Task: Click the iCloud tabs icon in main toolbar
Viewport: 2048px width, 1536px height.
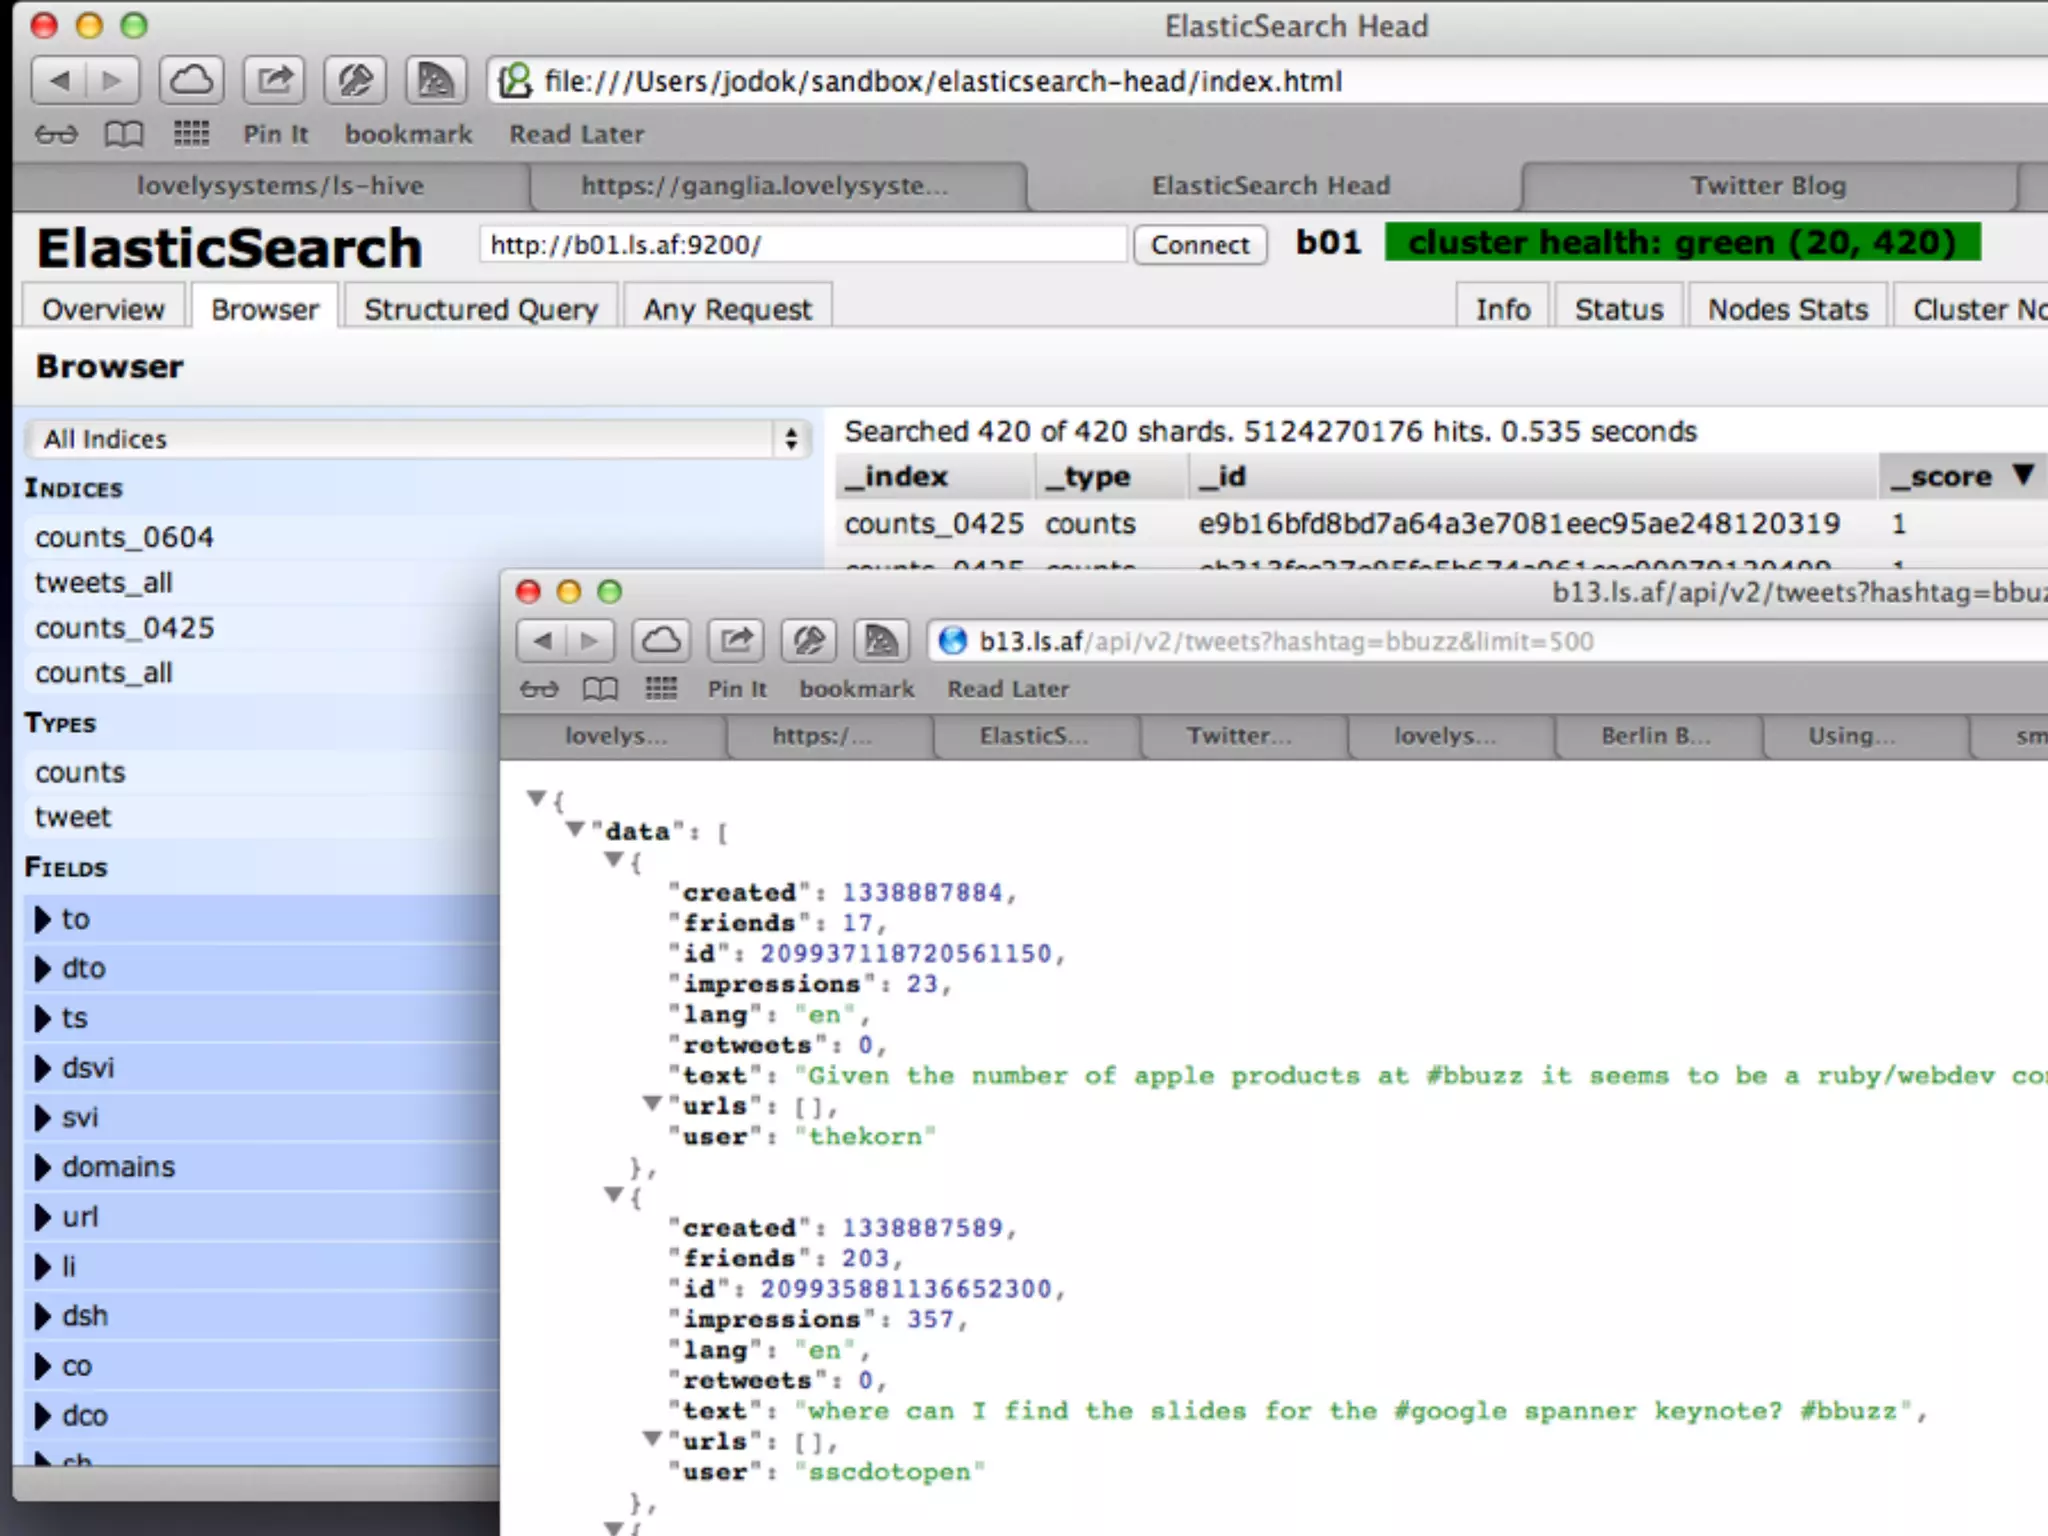Action: (191, 80)
